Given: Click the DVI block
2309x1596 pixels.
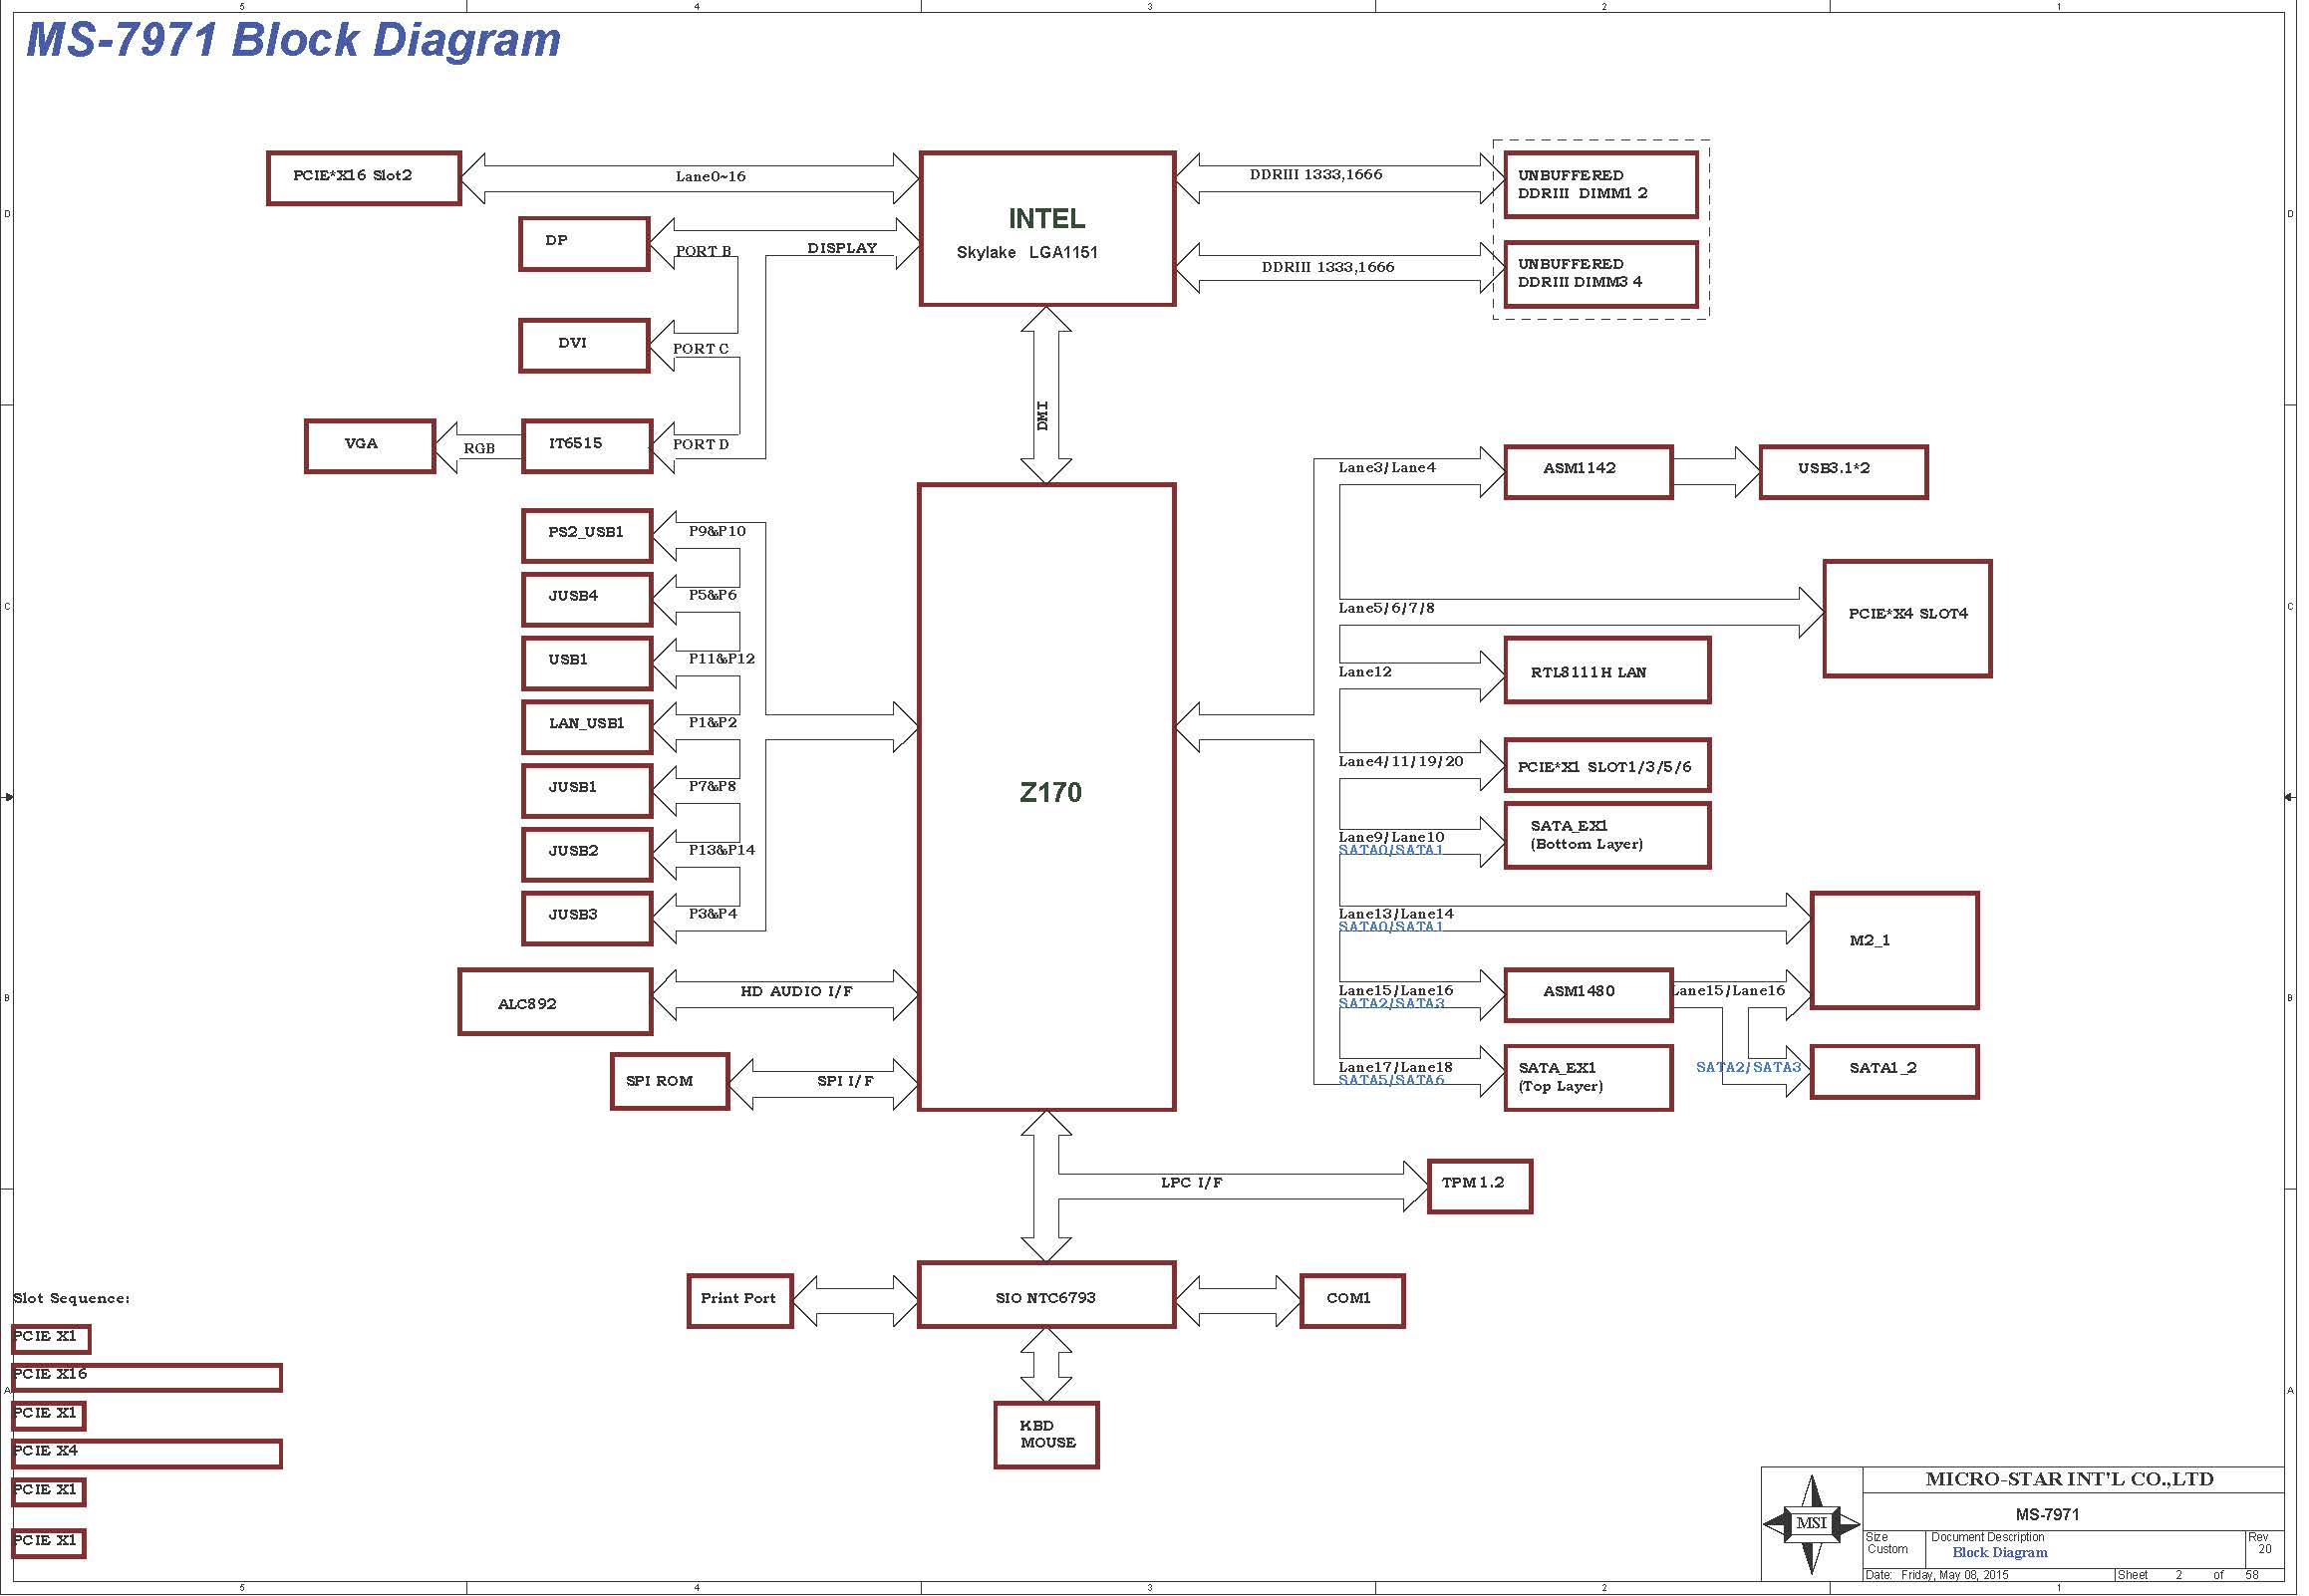Looking at the screenshot, I should [586, 347].
